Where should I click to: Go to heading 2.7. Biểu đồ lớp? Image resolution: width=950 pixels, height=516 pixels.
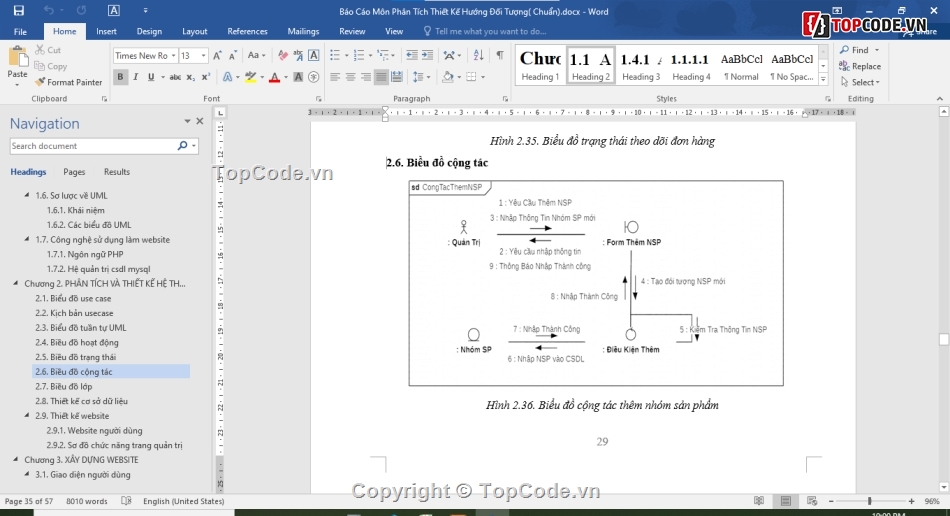tap(62, 386)
